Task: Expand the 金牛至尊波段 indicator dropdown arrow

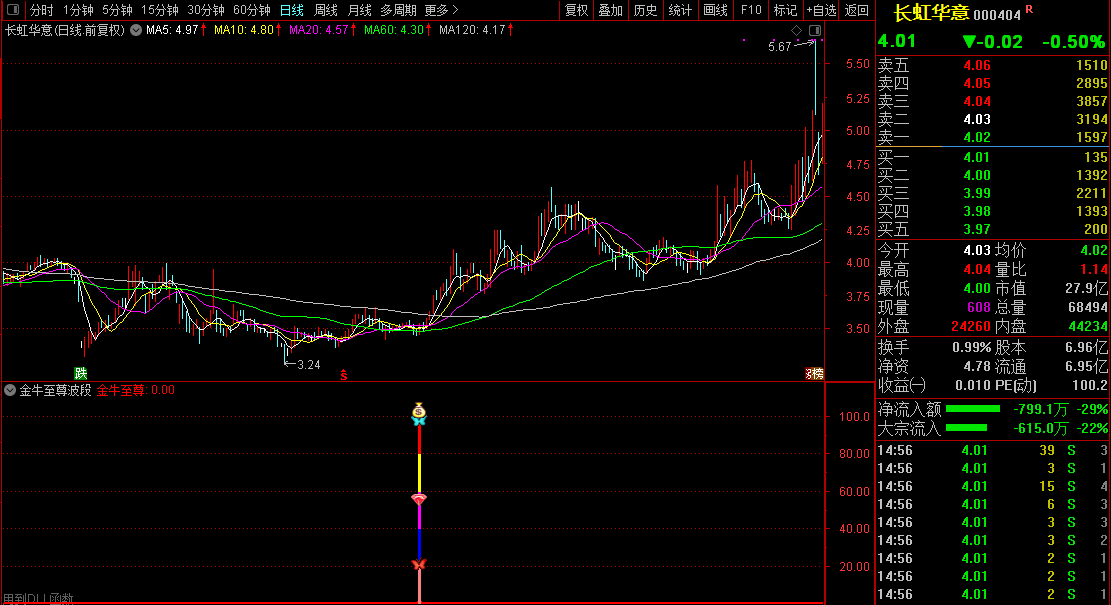Action: [x=10, y=391]
